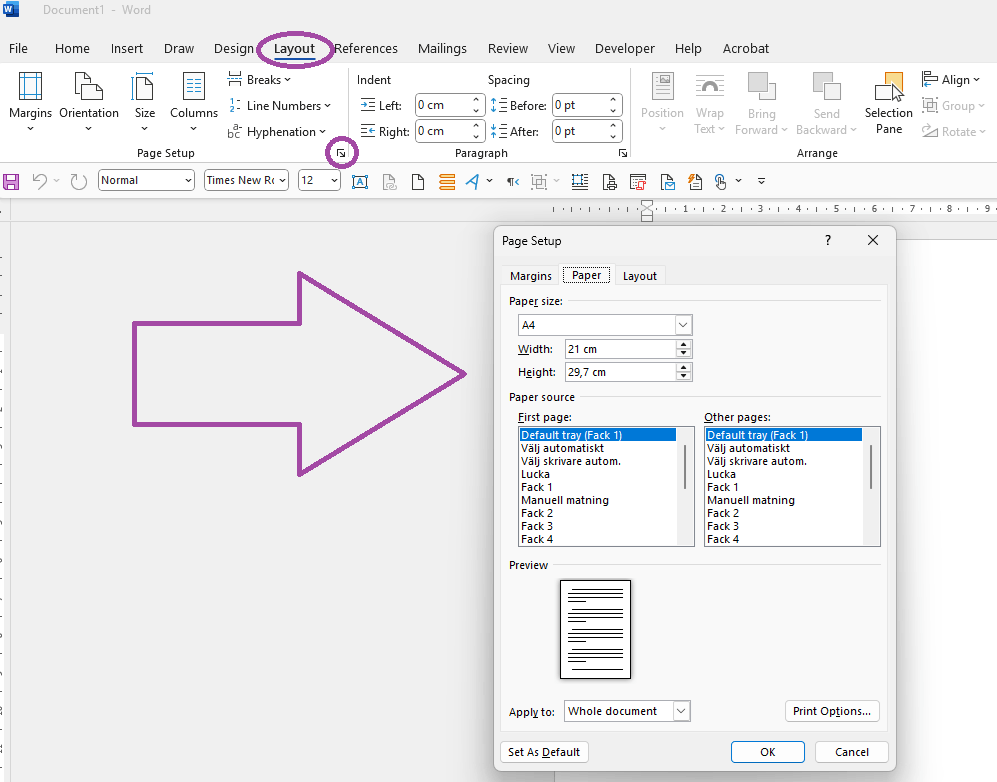Click the right-to-left paragraph mark icon

coord(512,182)
